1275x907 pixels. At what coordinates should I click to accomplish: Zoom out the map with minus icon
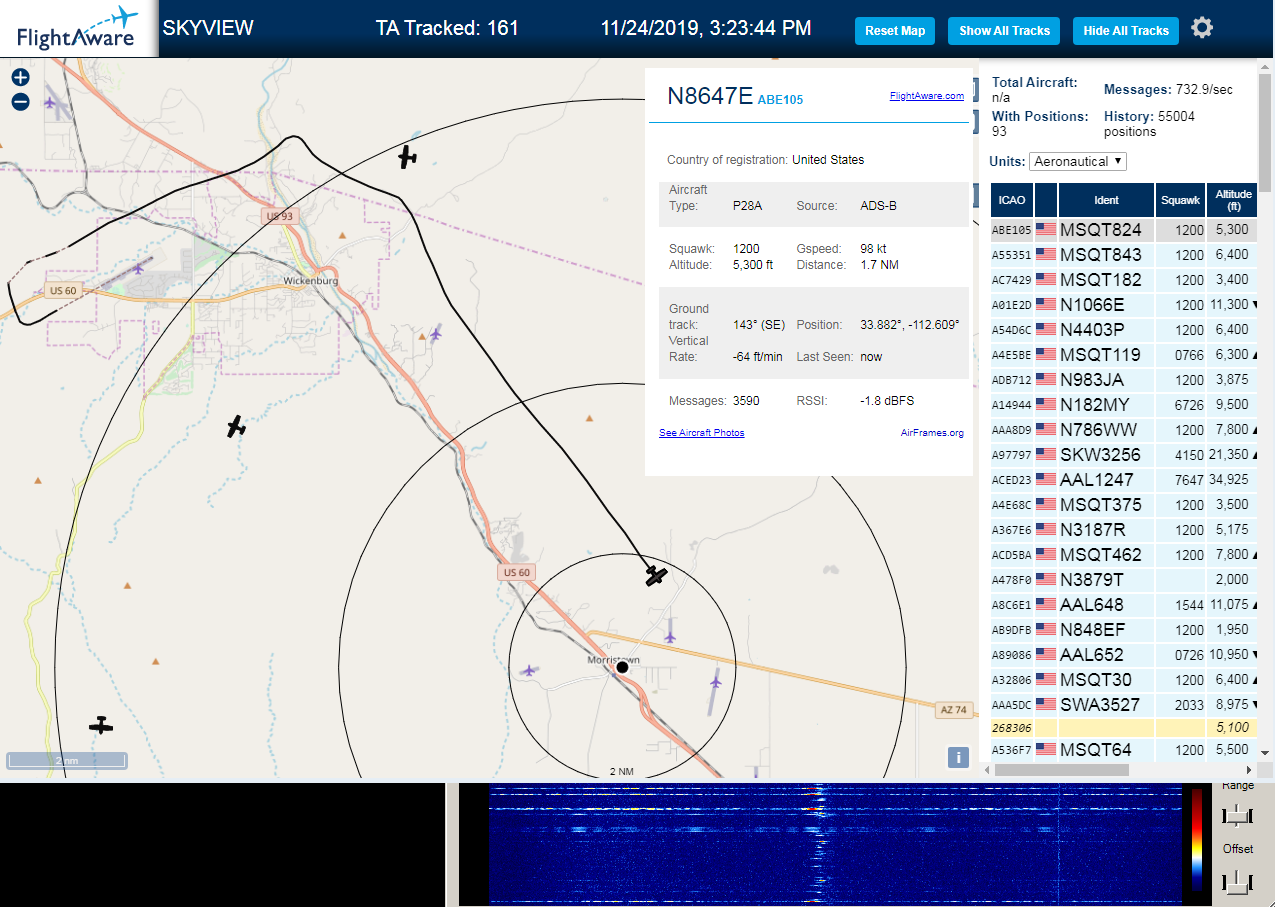(20, 101)
